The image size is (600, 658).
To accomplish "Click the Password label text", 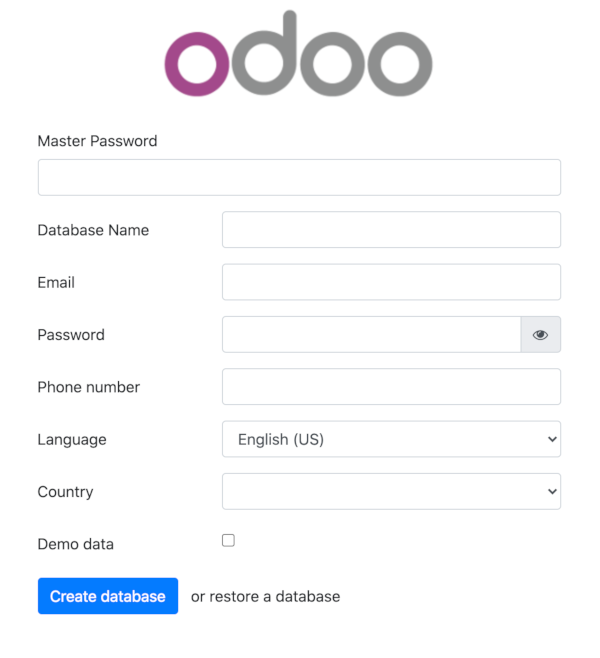I will coord(71,335).
